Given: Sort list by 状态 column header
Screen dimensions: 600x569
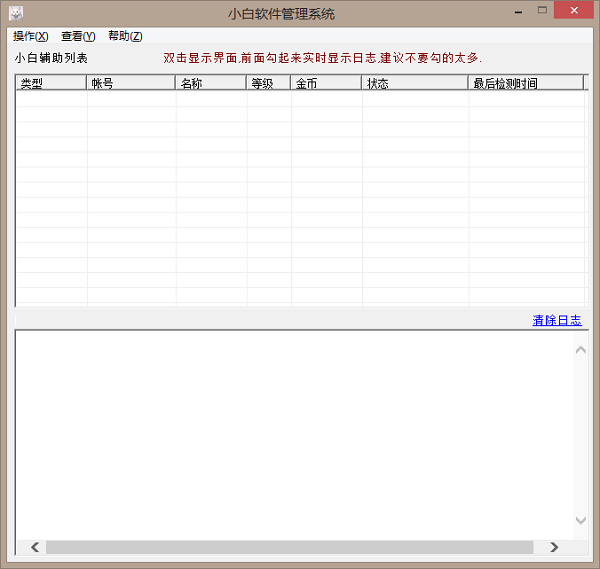Looking at the screenshot, I should point(415,83).
